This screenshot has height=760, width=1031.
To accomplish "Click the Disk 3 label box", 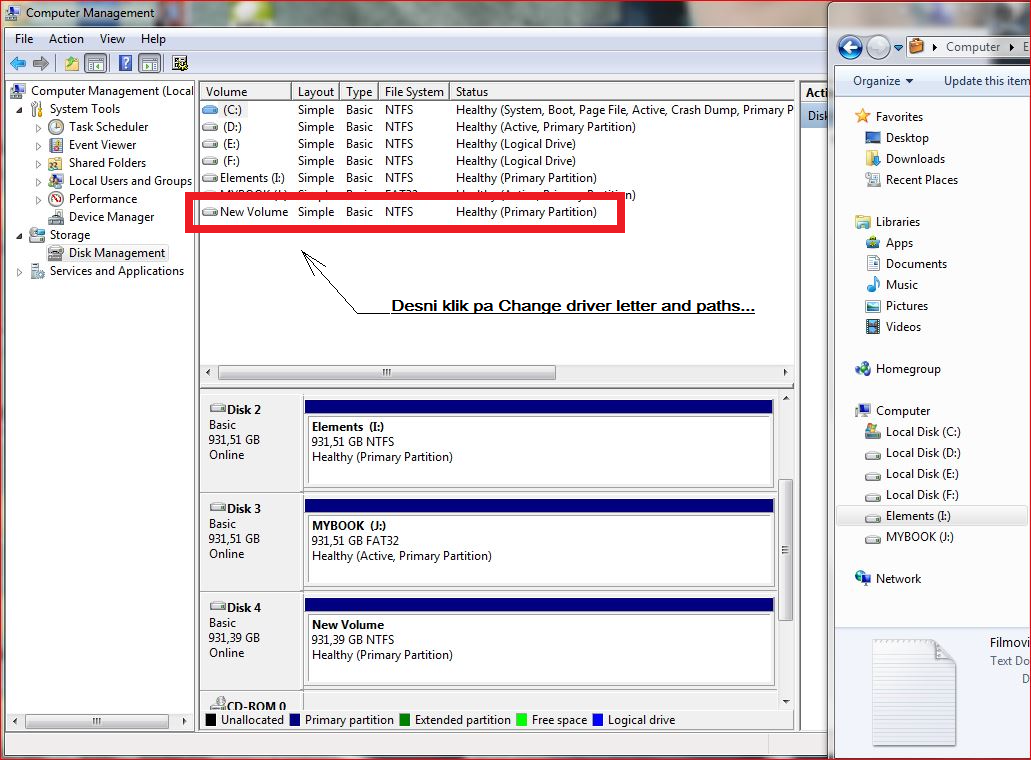I will 252,542.
